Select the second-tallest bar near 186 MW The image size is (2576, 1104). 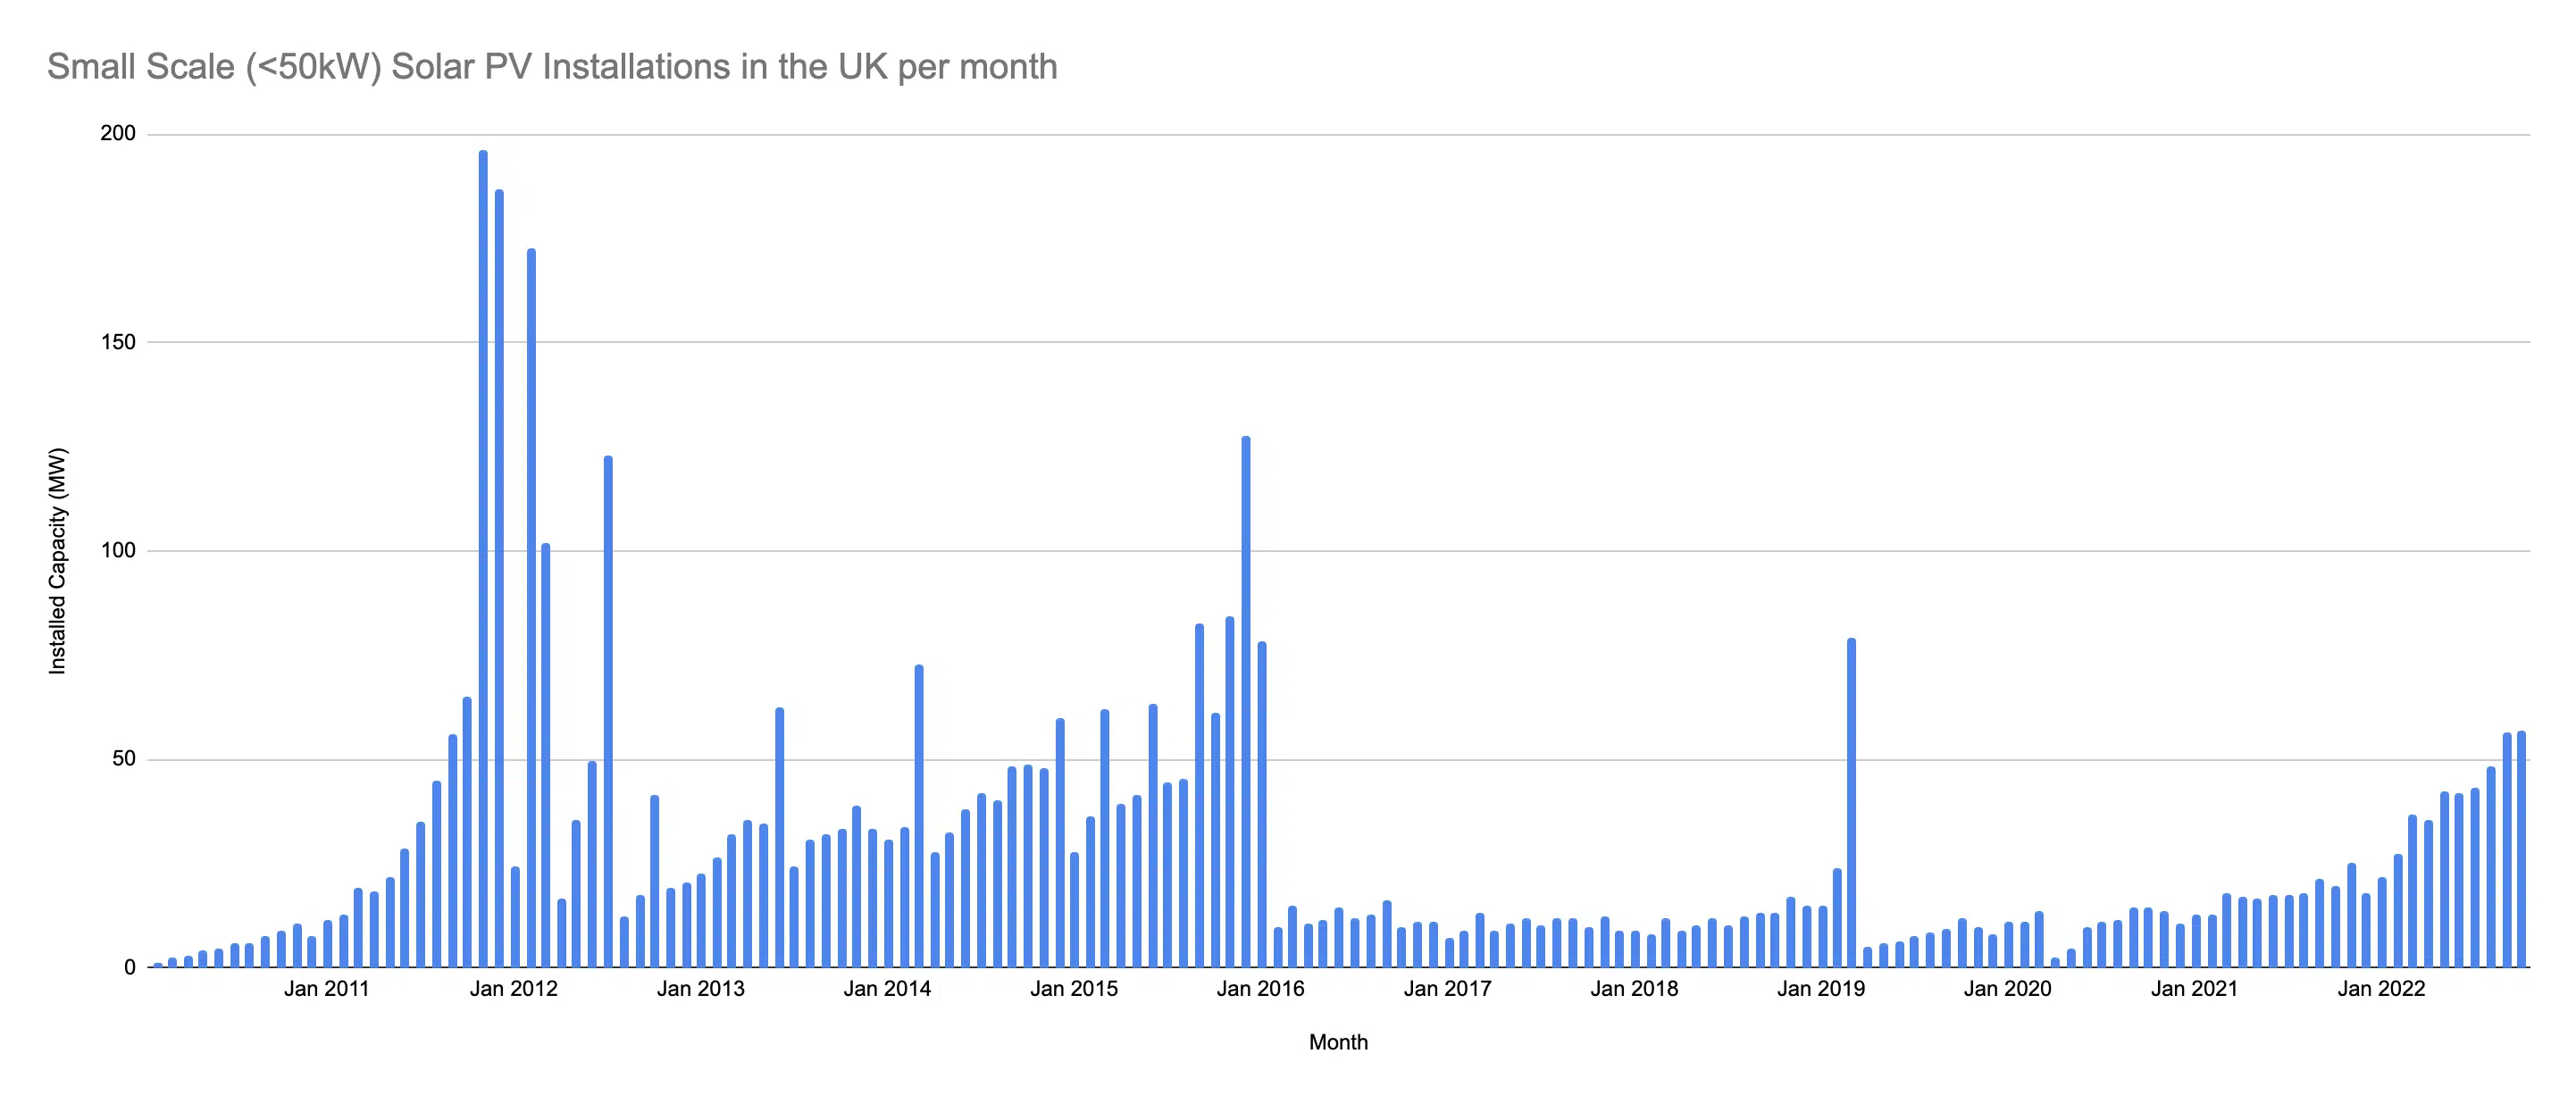(499, 579)
